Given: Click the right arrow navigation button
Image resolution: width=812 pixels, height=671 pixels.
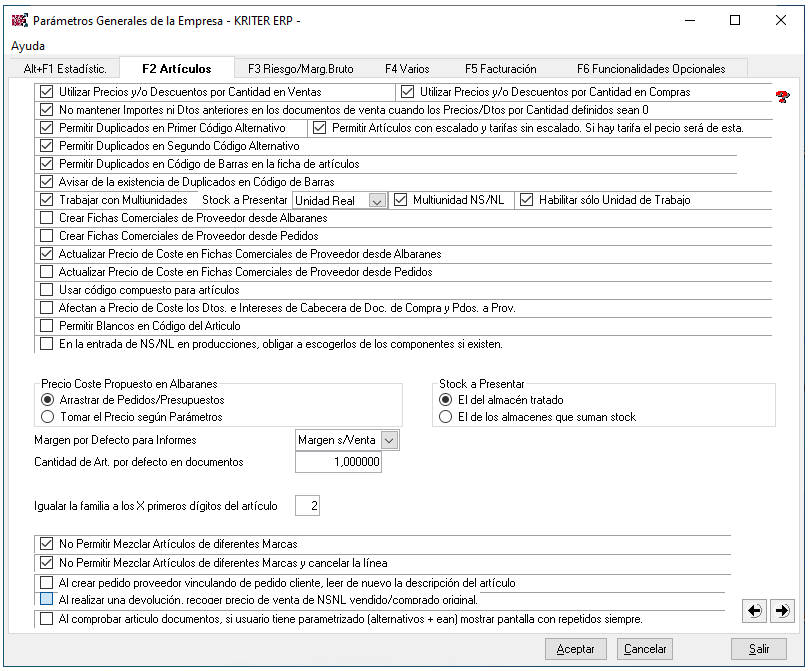Looking at the screenshot, I should 782,611.
